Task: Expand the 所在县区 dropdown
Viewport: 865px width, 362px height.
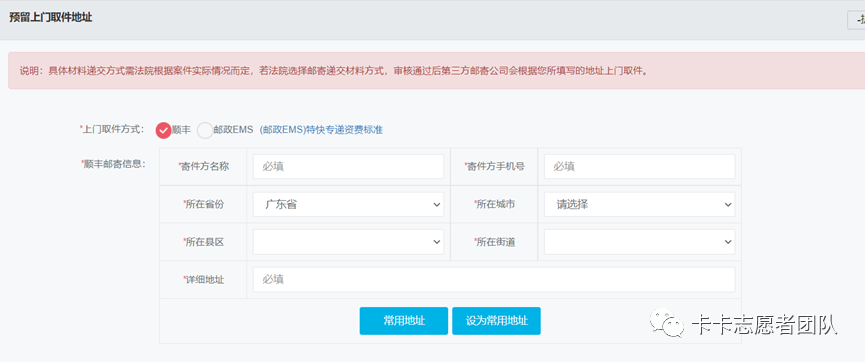Action: 348,242
